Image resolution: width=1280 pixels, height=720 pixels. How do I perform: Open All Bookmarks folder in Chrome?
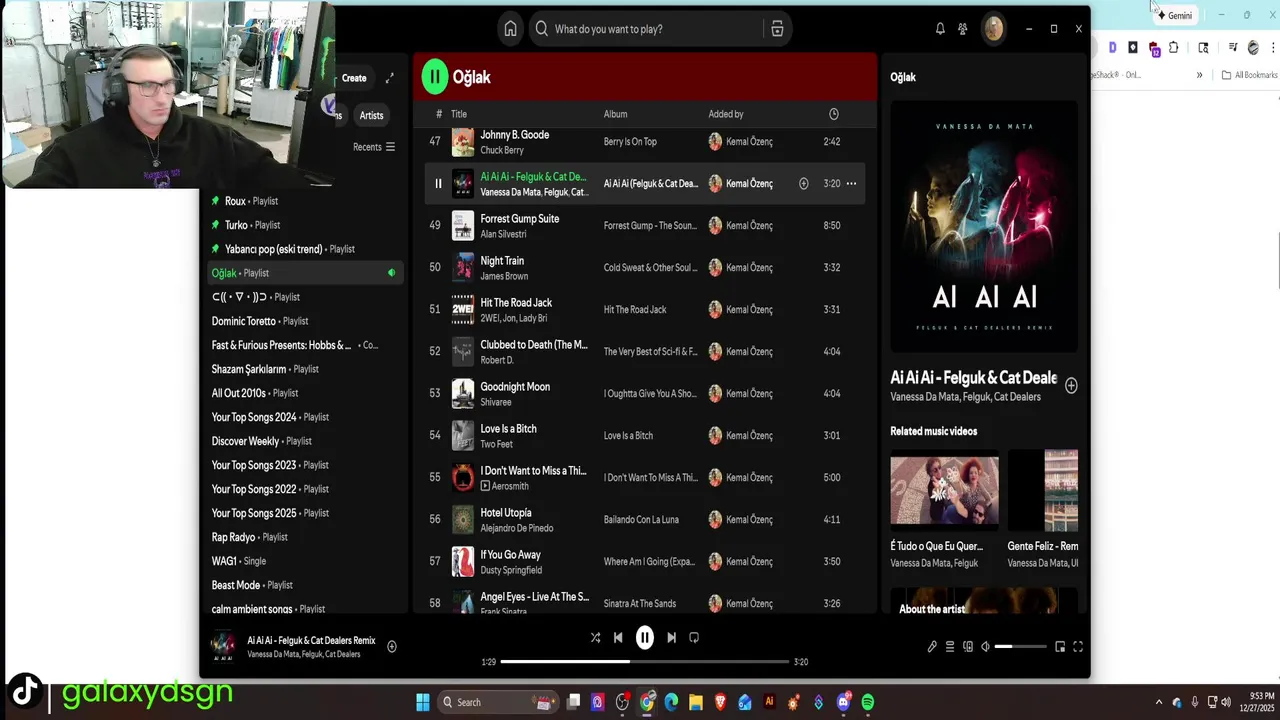(x=1250, y=75)
